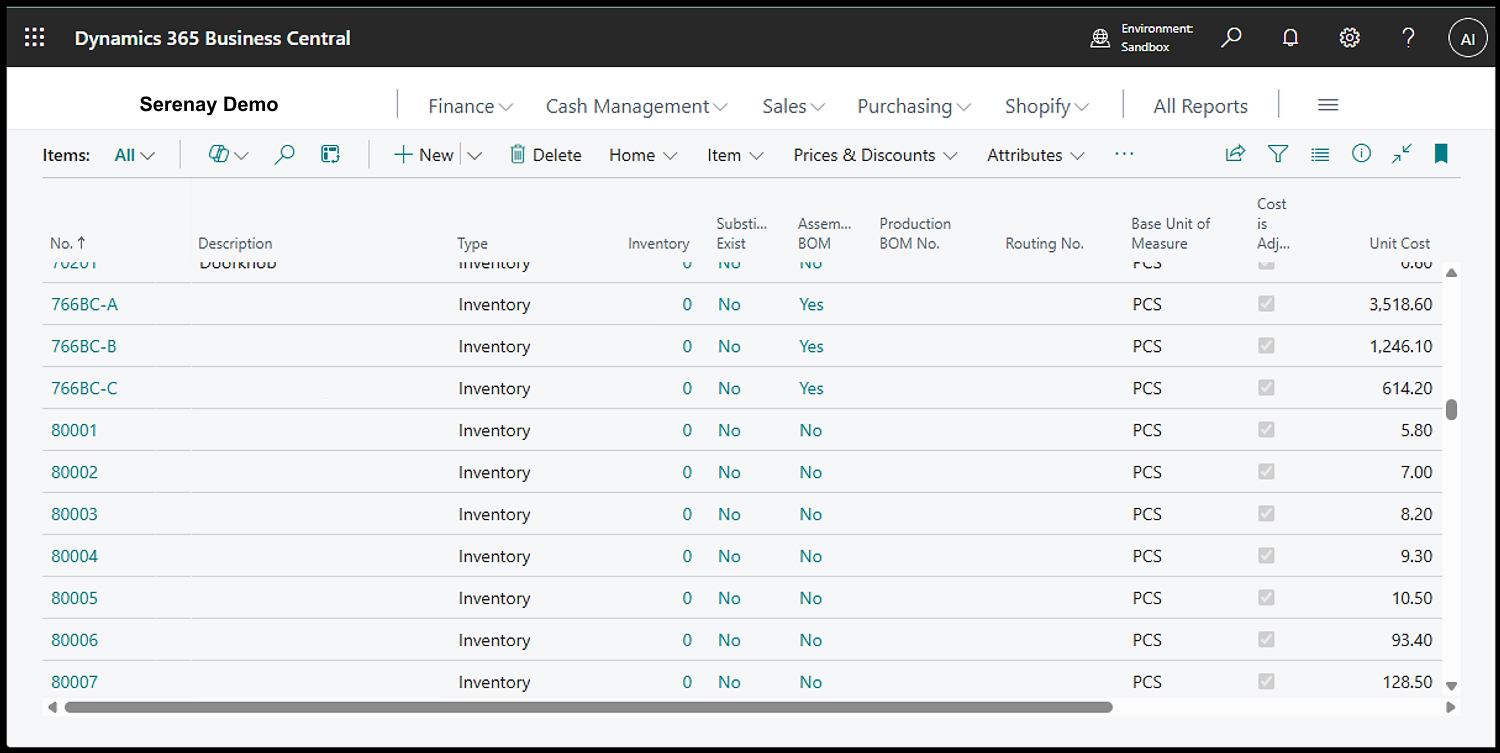Sort by the No. column header

tap(68, 243)
